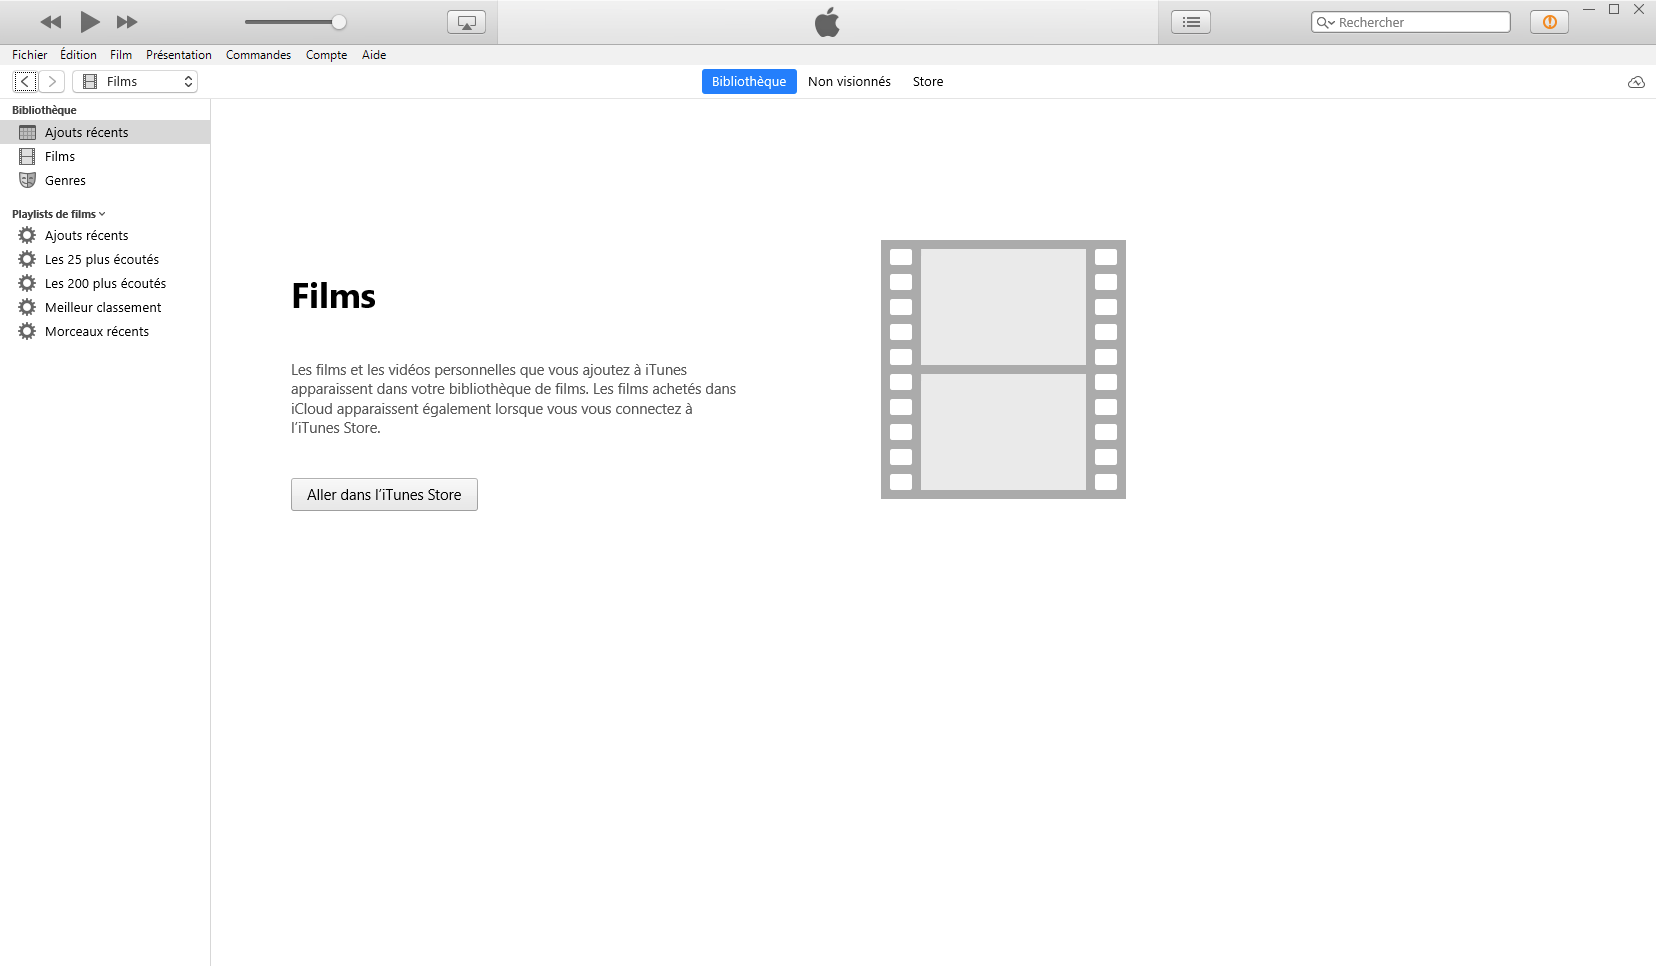Minimize the iTunes window
The height and width of the screenshot is (966, 1656).
coord(1588,9)
